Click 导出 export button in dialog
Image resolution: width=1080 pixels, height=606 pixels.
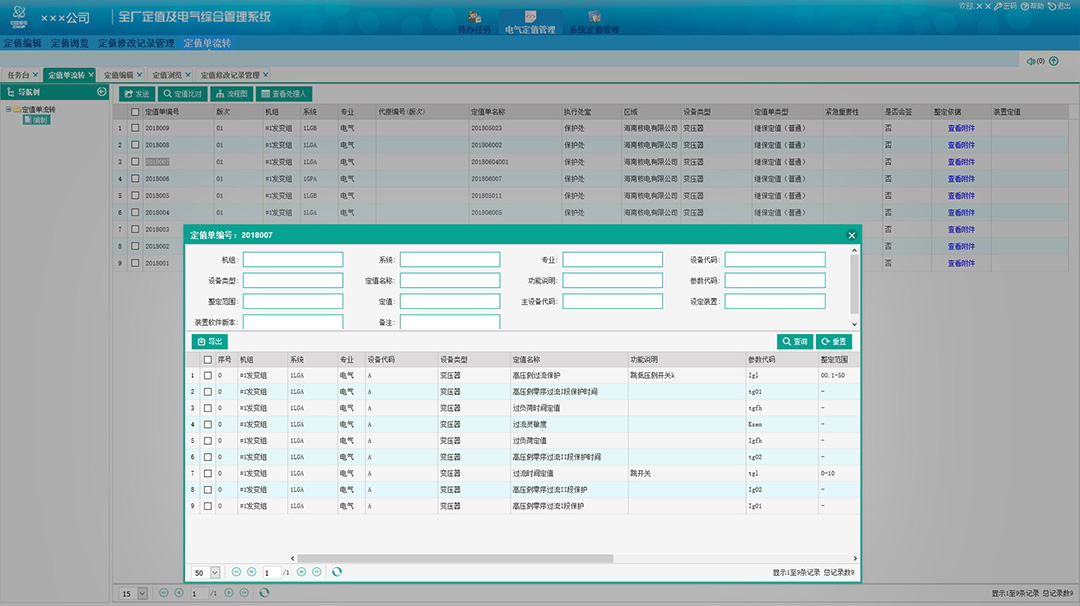(x=209, y=342)
